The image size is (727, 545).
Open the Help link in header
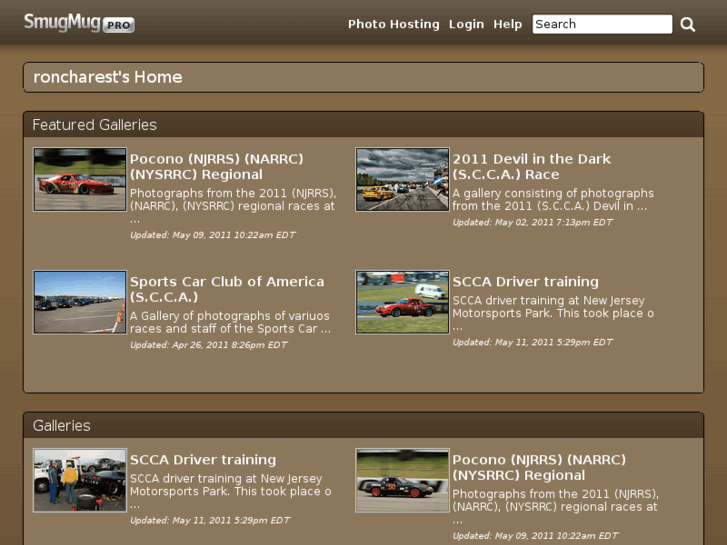[507, 24]
